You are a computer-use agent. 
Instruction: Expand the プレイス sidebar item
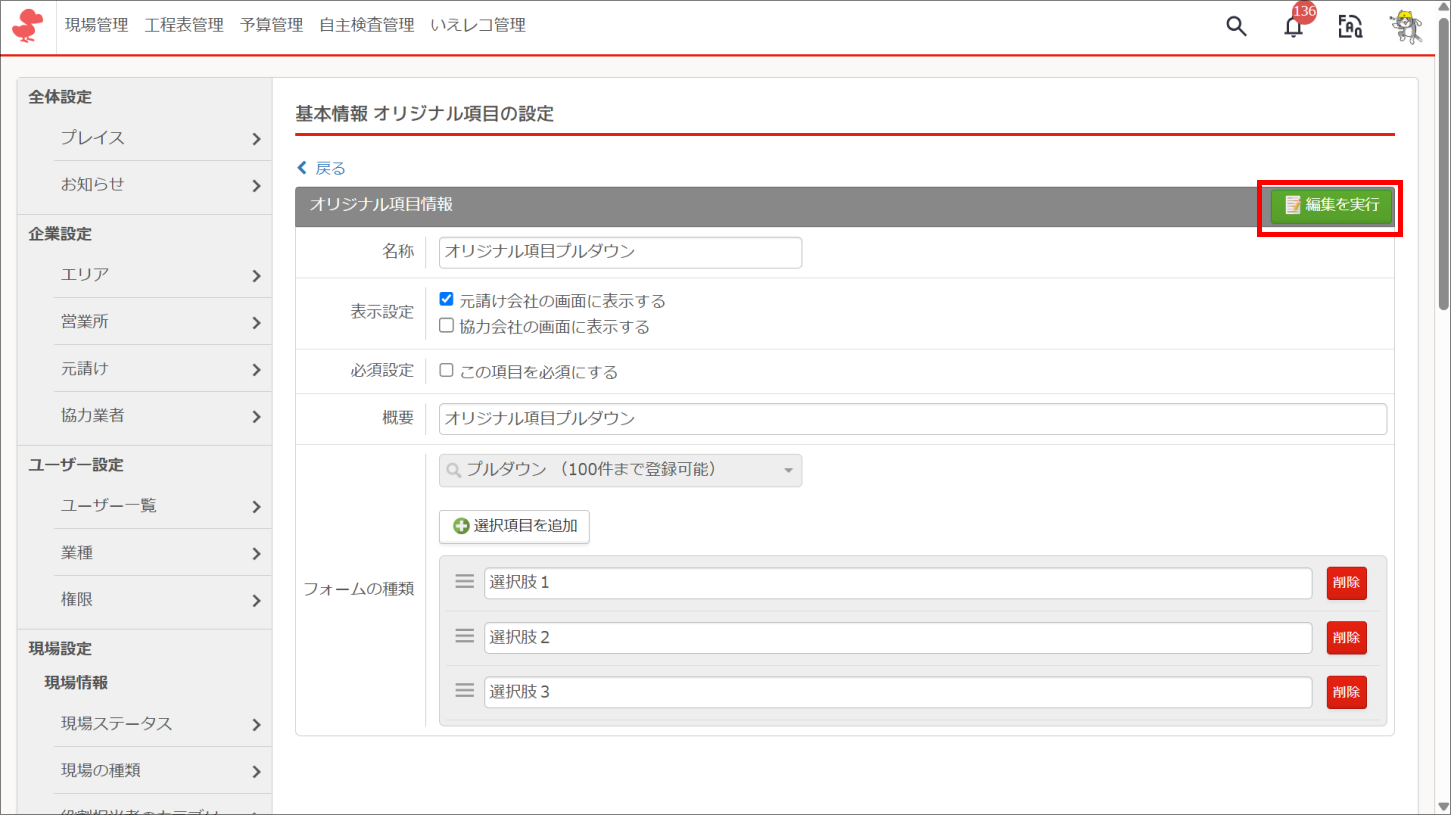pyautogui.click(x=160, y=138)
